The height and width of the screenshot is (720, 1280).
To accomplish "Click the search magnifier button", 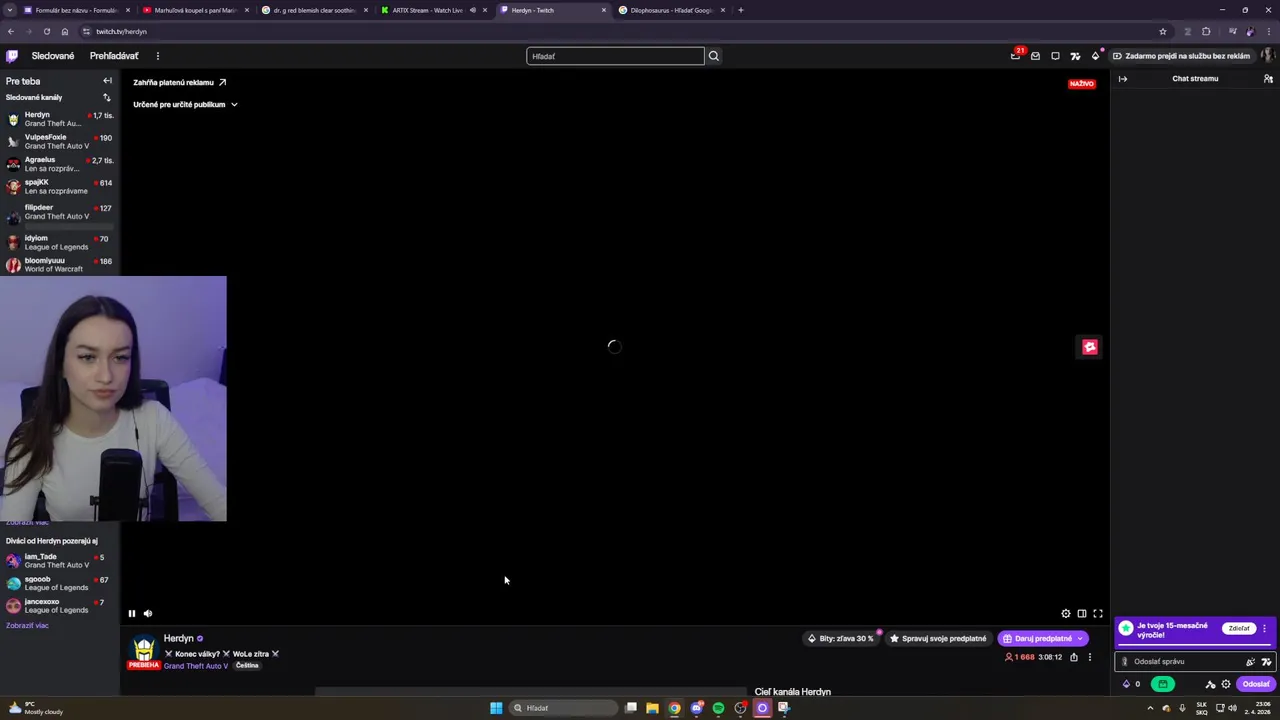I will coord(714,56).
